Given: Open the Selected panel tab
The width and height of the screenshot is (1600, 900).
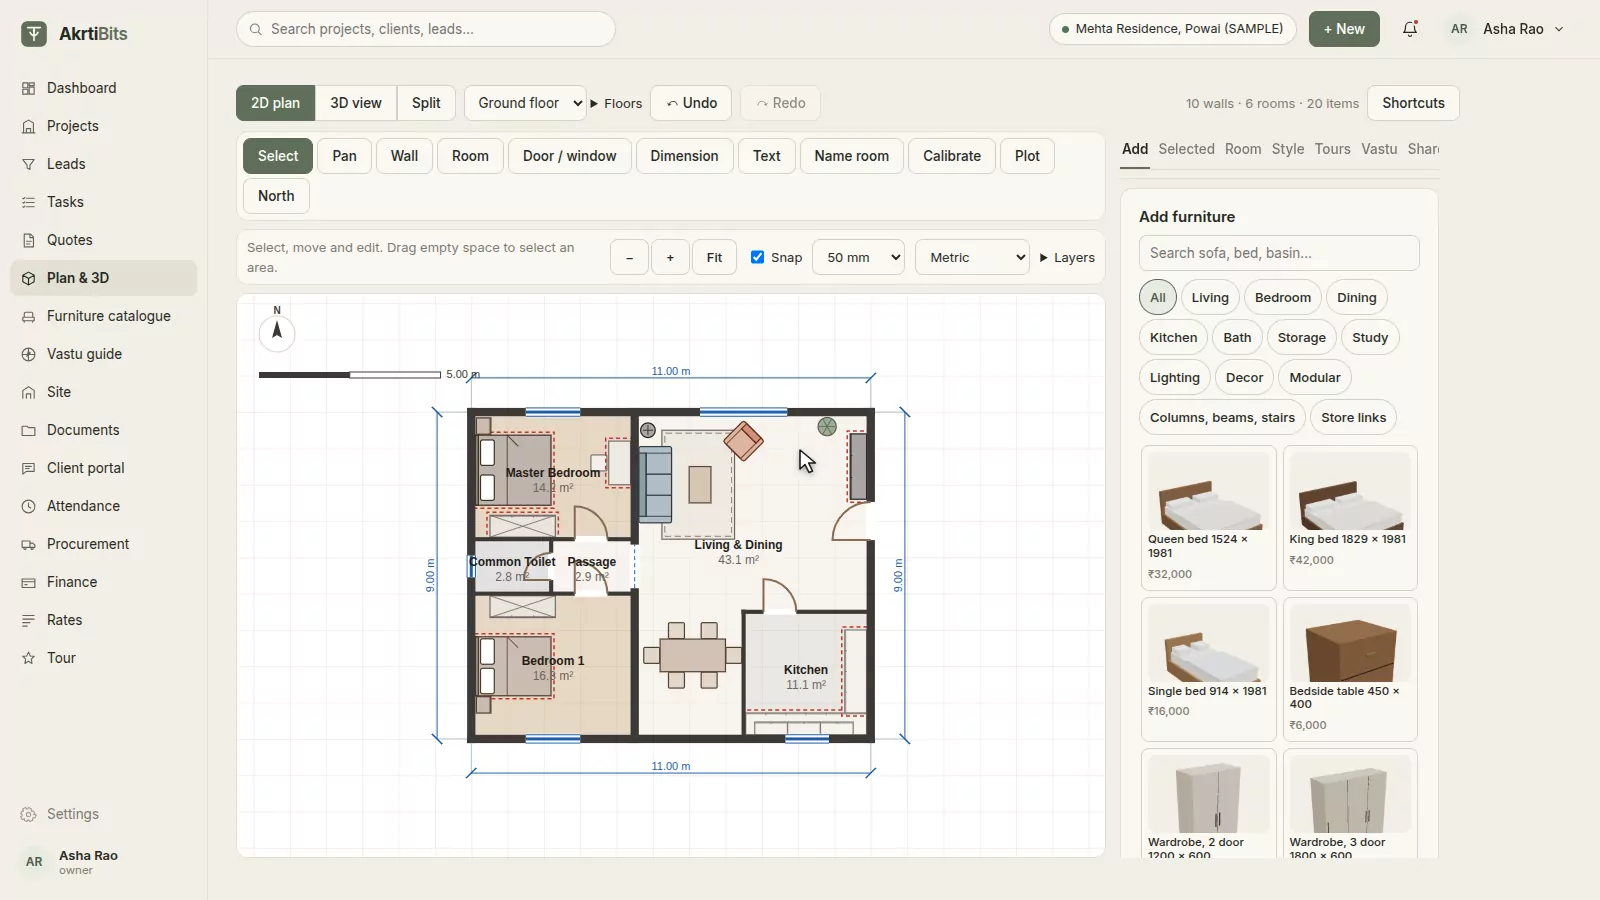Looking at the screenshot, I should (1186, 149).
